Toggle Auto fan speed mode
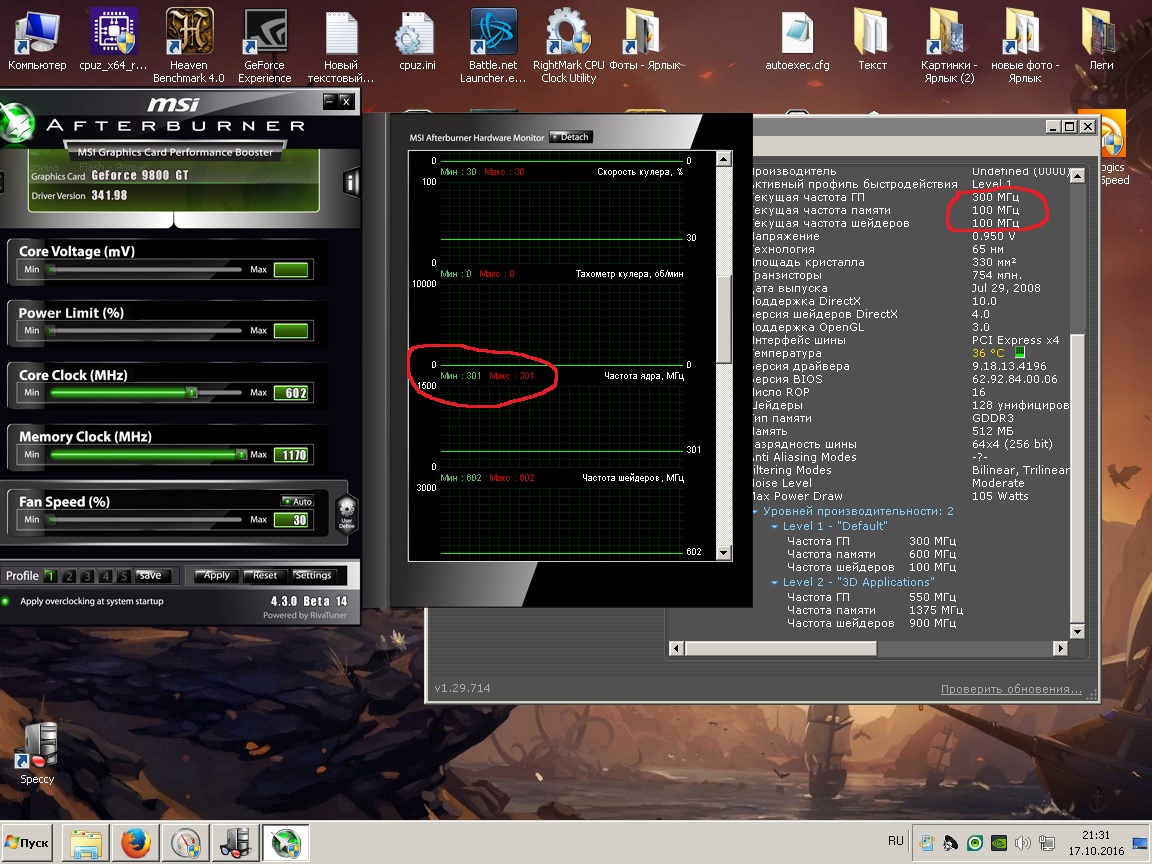1152x864 pixels. (297, 501)
